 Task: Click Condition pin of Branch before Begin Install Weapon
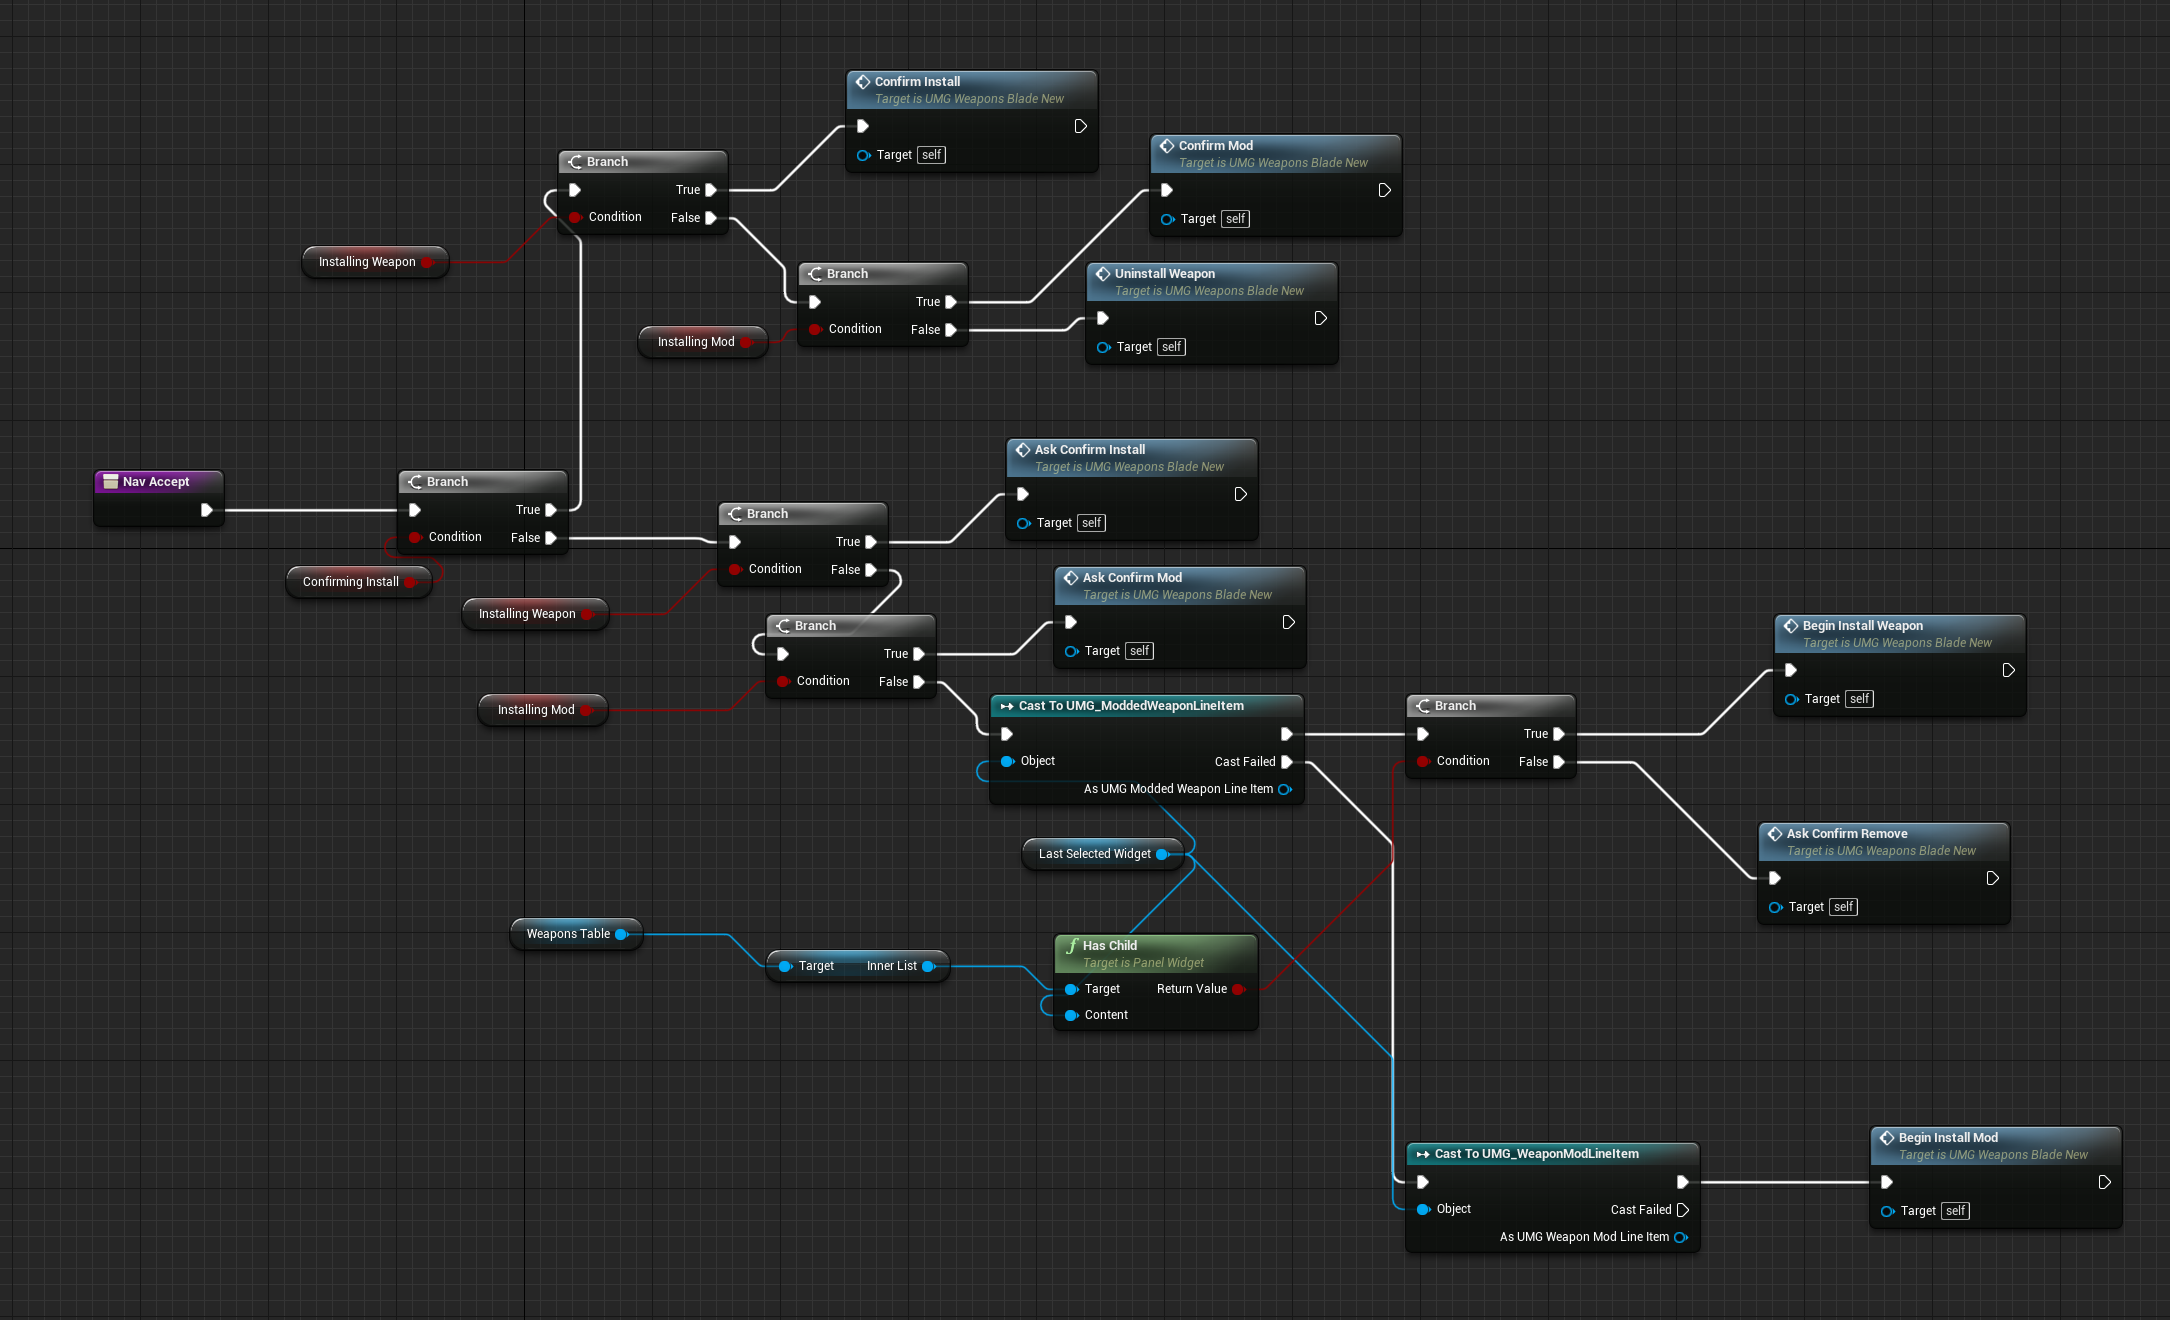point(1423,761)
